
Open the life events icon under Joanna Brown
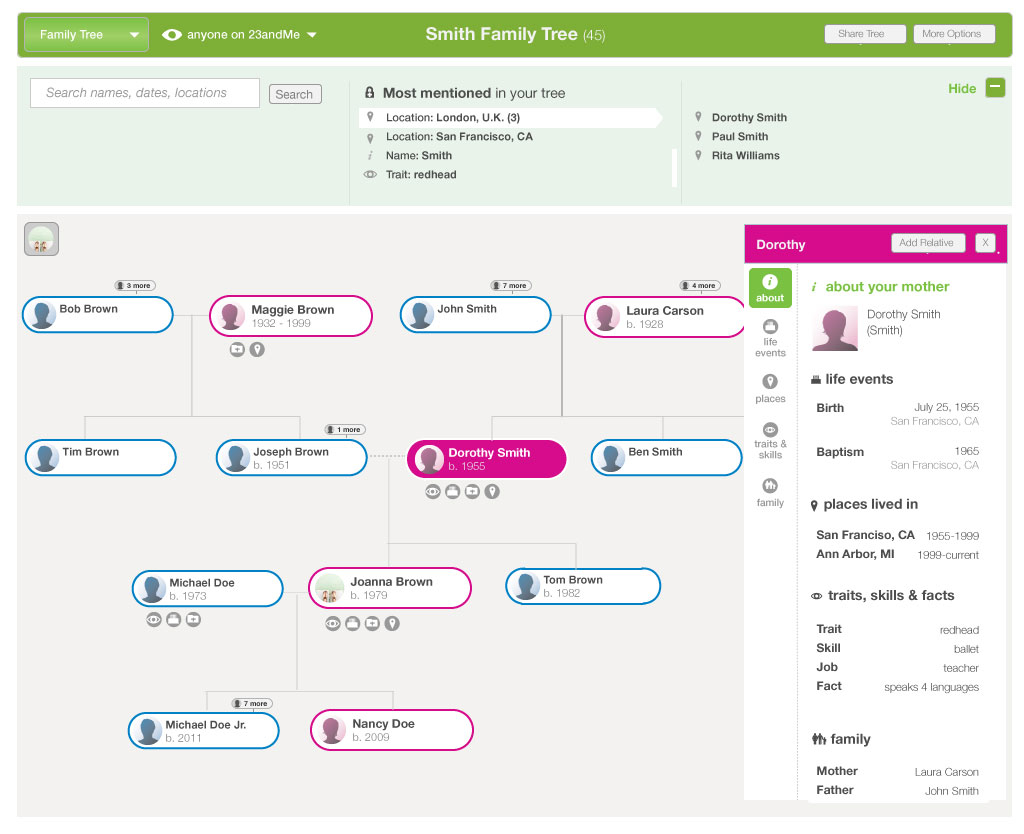(352, 623)
